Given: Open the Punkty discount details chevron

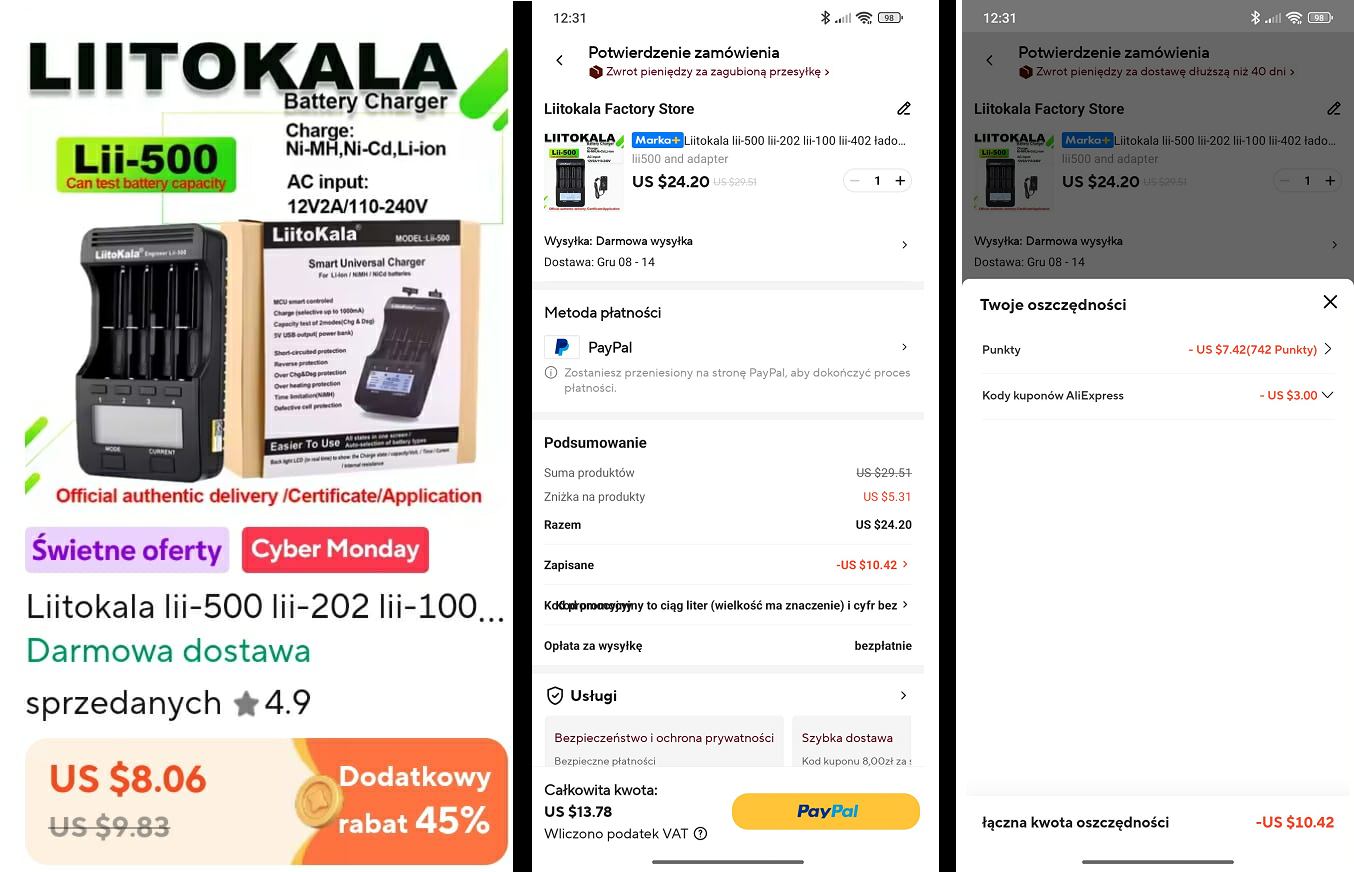Looking at the screenshot, I should click(1328, 349).
